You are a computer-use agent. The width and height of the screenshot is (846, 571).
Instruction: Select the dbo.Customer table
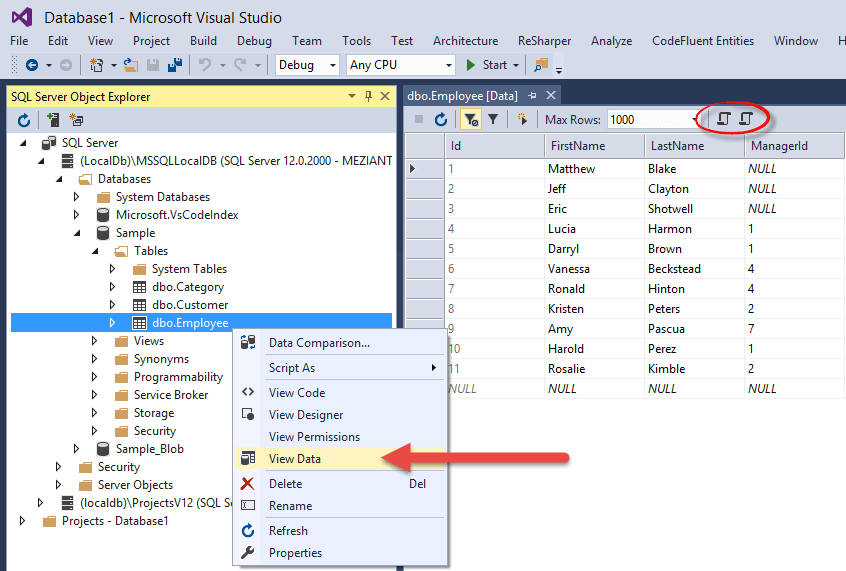[x=190, y=305]
